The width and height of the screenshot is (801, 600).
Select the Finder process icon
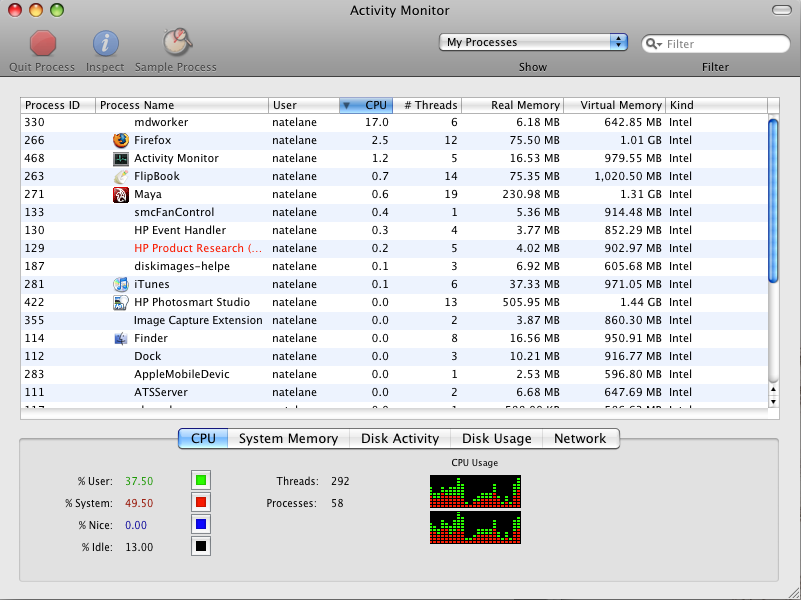pyautogui.click(x=121, y=338)
